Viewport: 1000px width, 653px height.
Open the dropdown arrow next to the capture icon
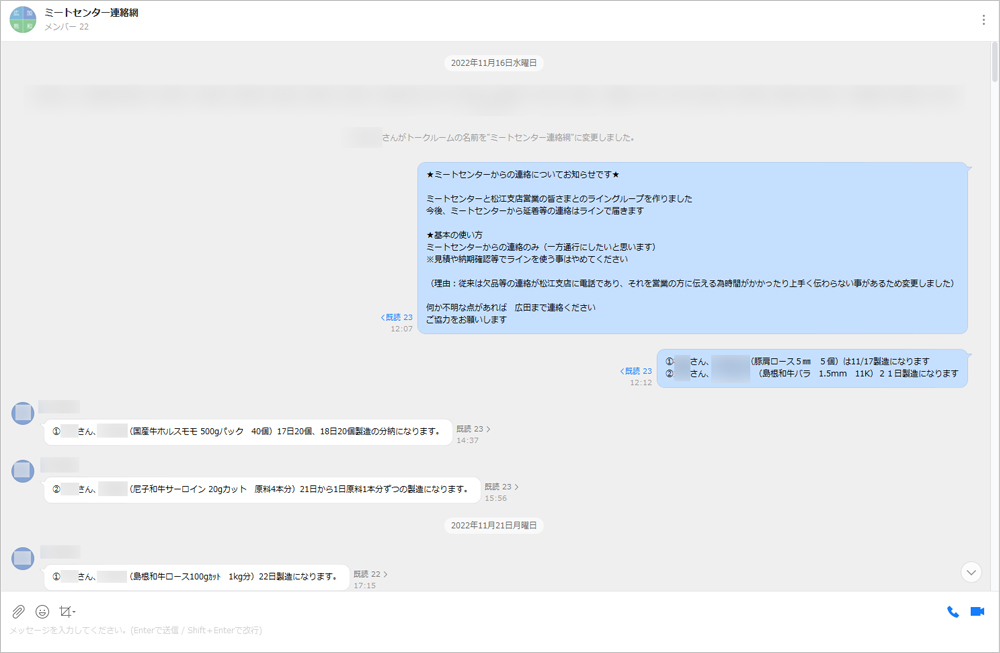pos(75,612)
